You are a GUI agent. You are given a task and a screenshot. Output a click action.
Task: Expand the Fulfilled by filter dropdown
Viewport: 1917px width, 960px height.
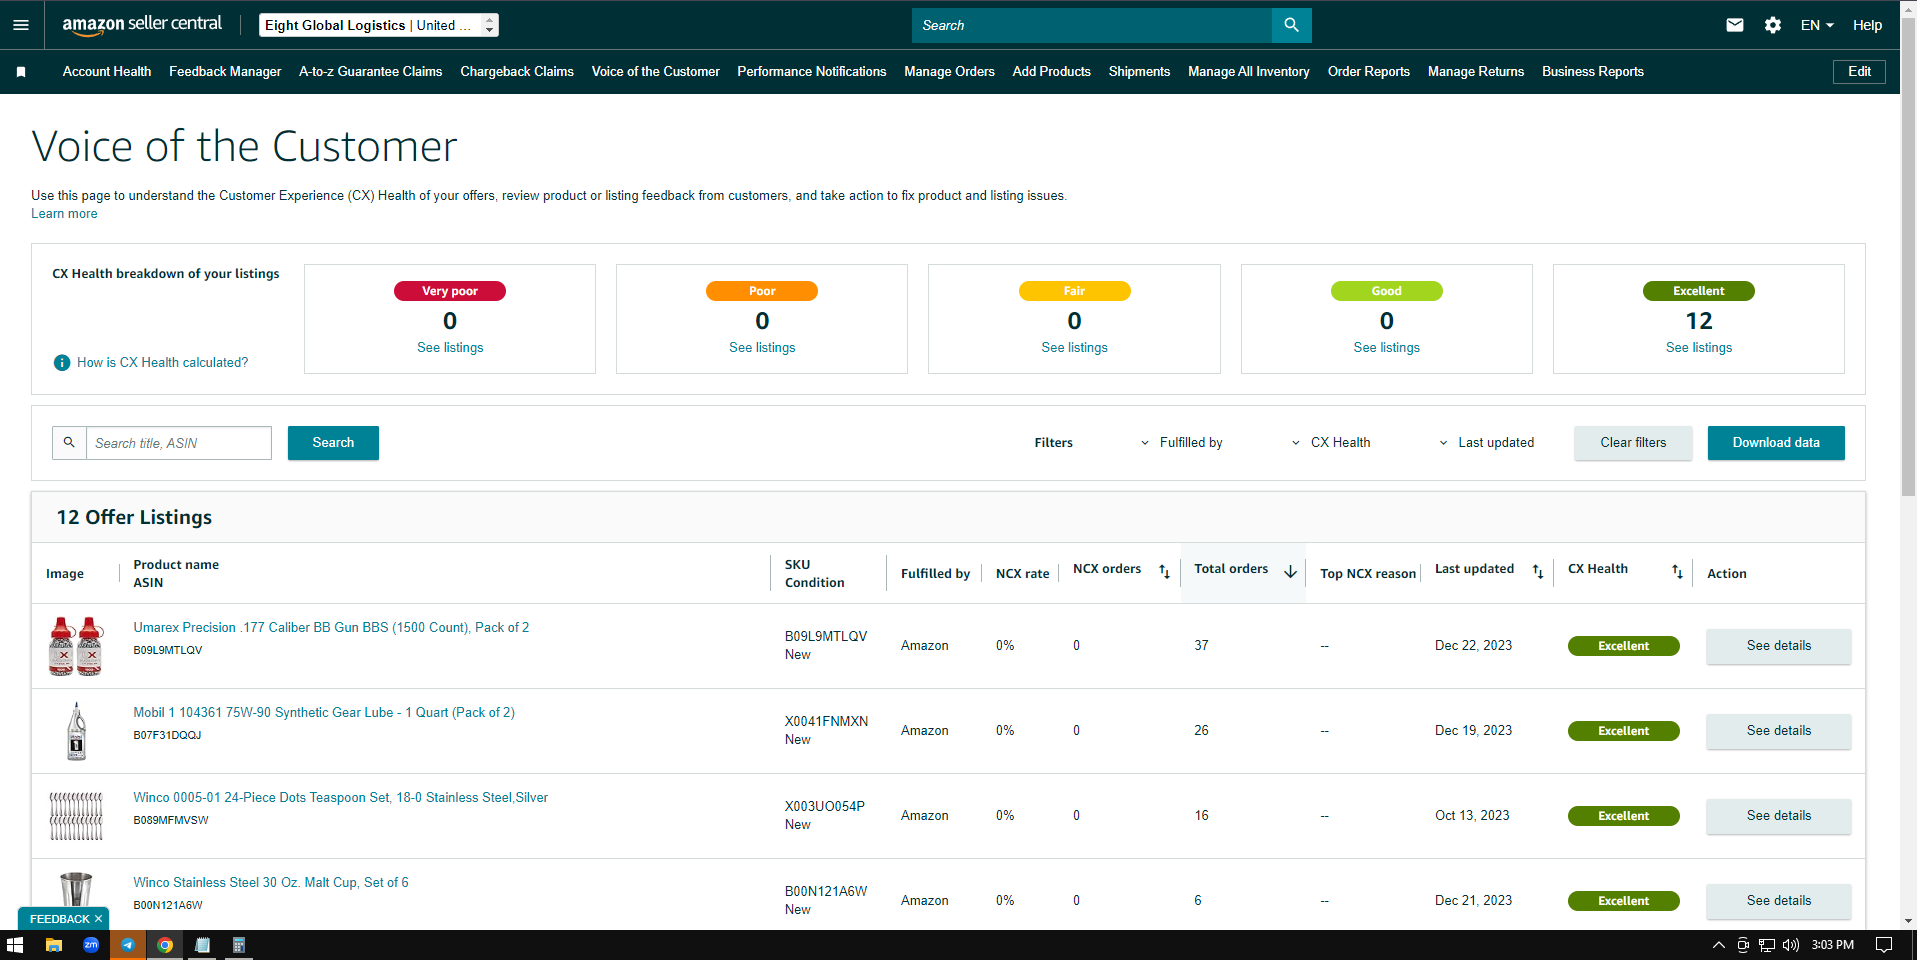pyautogui.click(x=1181, y=443)
